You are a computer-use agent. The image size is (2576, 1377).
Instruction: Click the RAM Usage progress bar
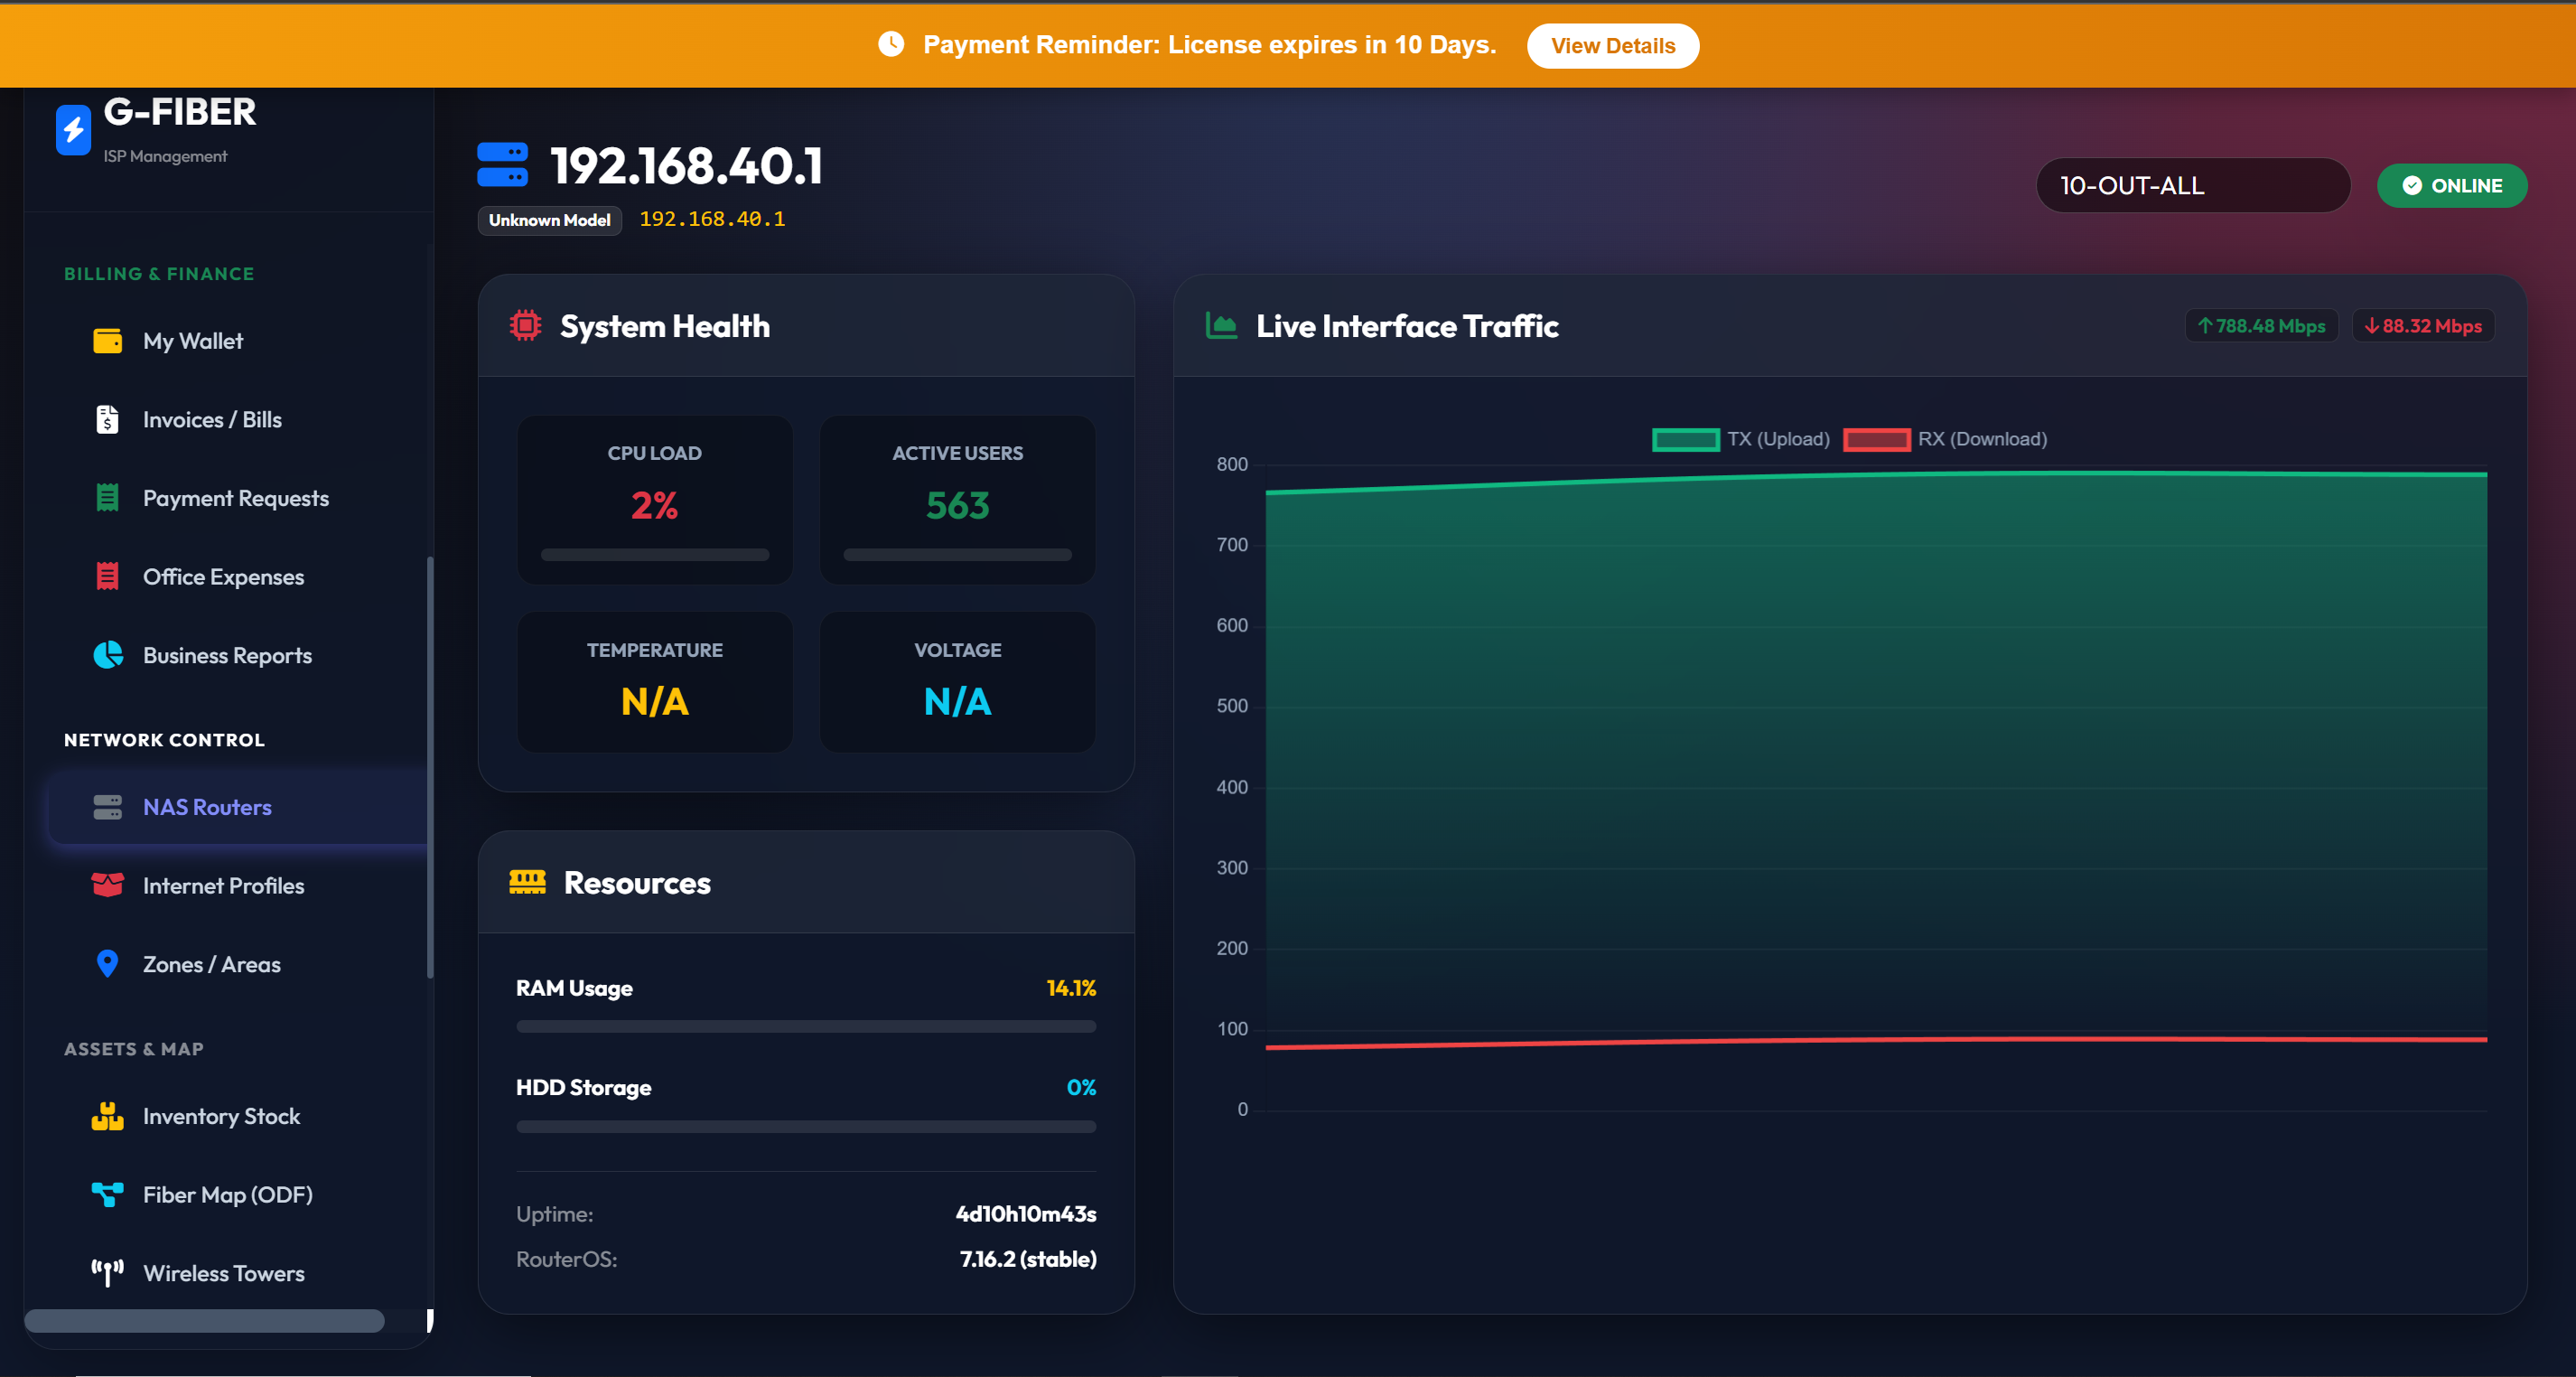click(x=805, y=1026)
